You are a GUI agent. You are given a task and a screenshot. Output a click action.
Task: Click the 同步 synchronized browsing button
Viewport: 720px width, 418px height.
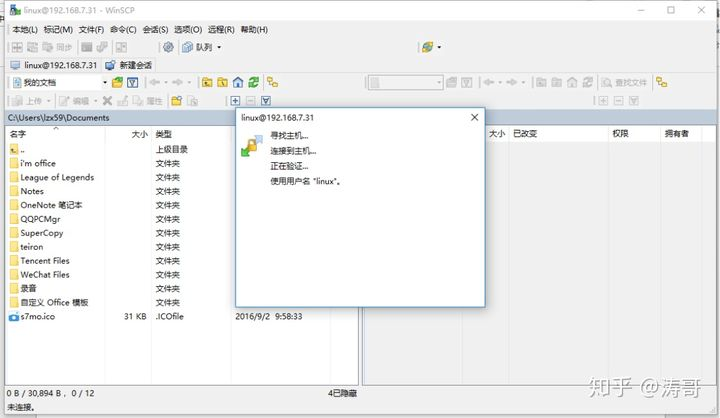click(57, 47)
